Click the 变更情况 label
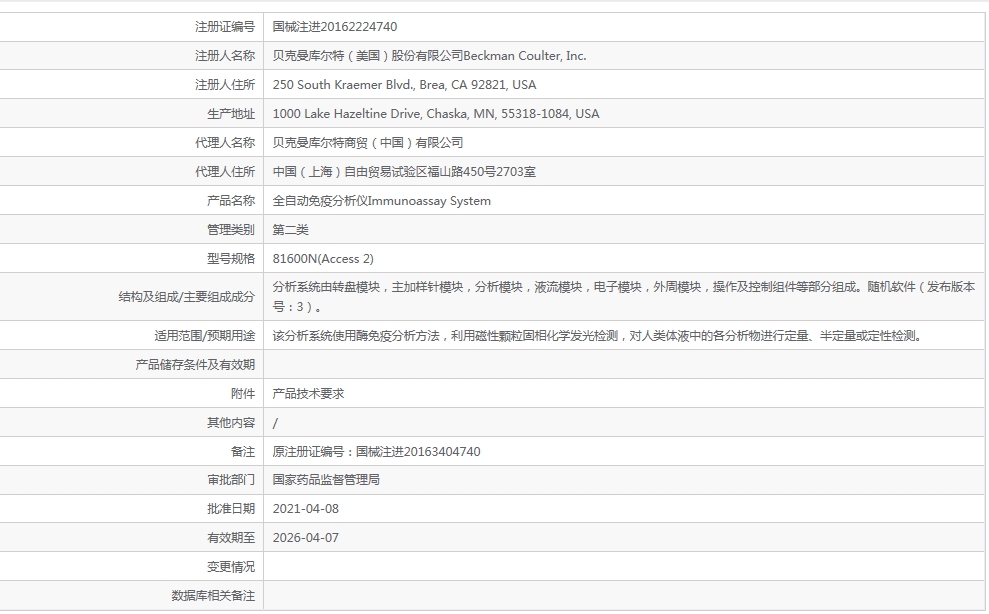The width and height of the screenshot is (989, 614). pos(231,567)
